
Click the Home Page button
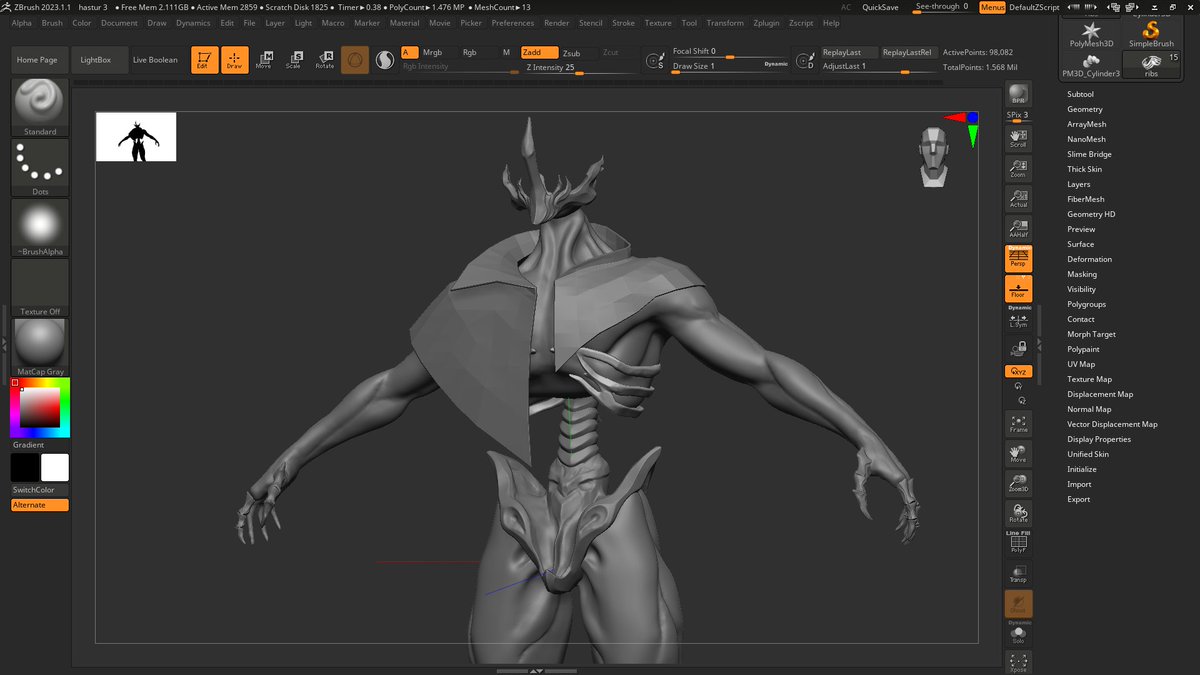point(37,60)
